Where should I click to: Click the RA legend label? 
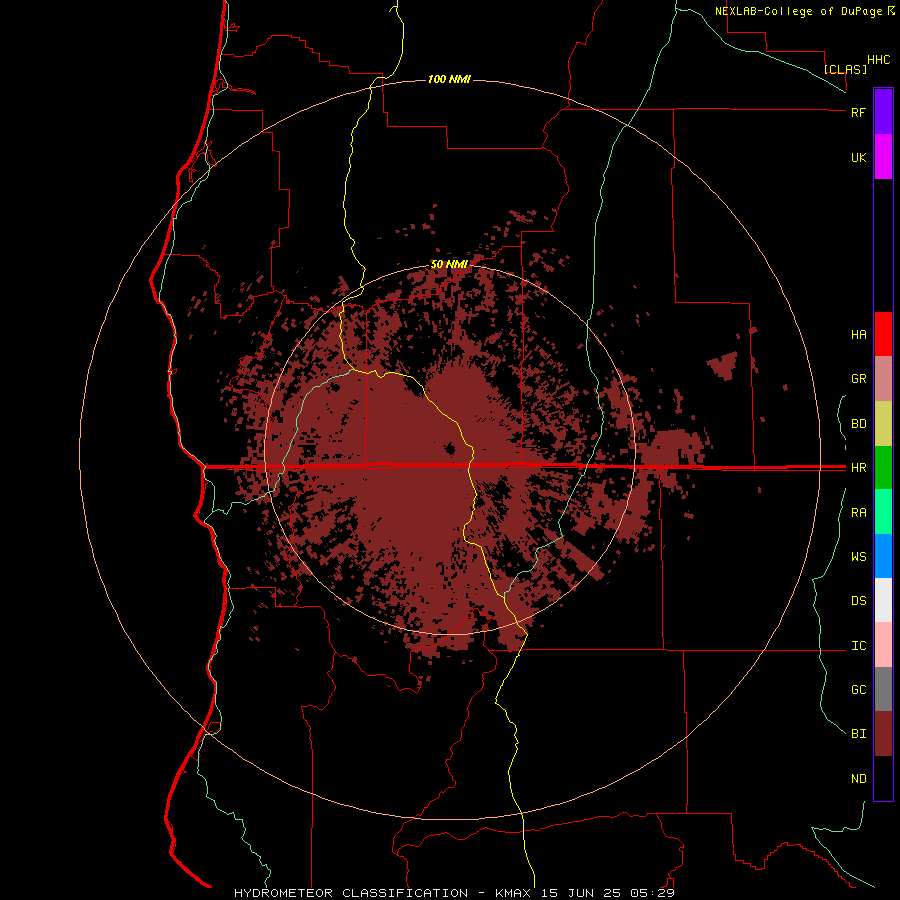(x=858, y=513)
